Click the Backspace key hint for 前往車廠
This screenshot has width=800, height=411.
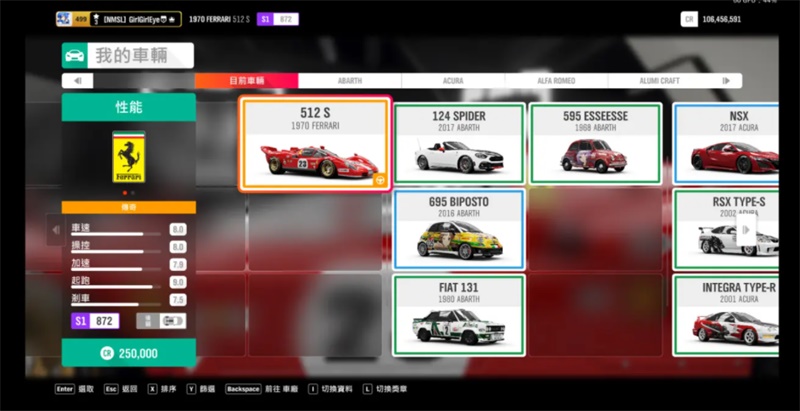pyautogui.click(x=243, y=389)
